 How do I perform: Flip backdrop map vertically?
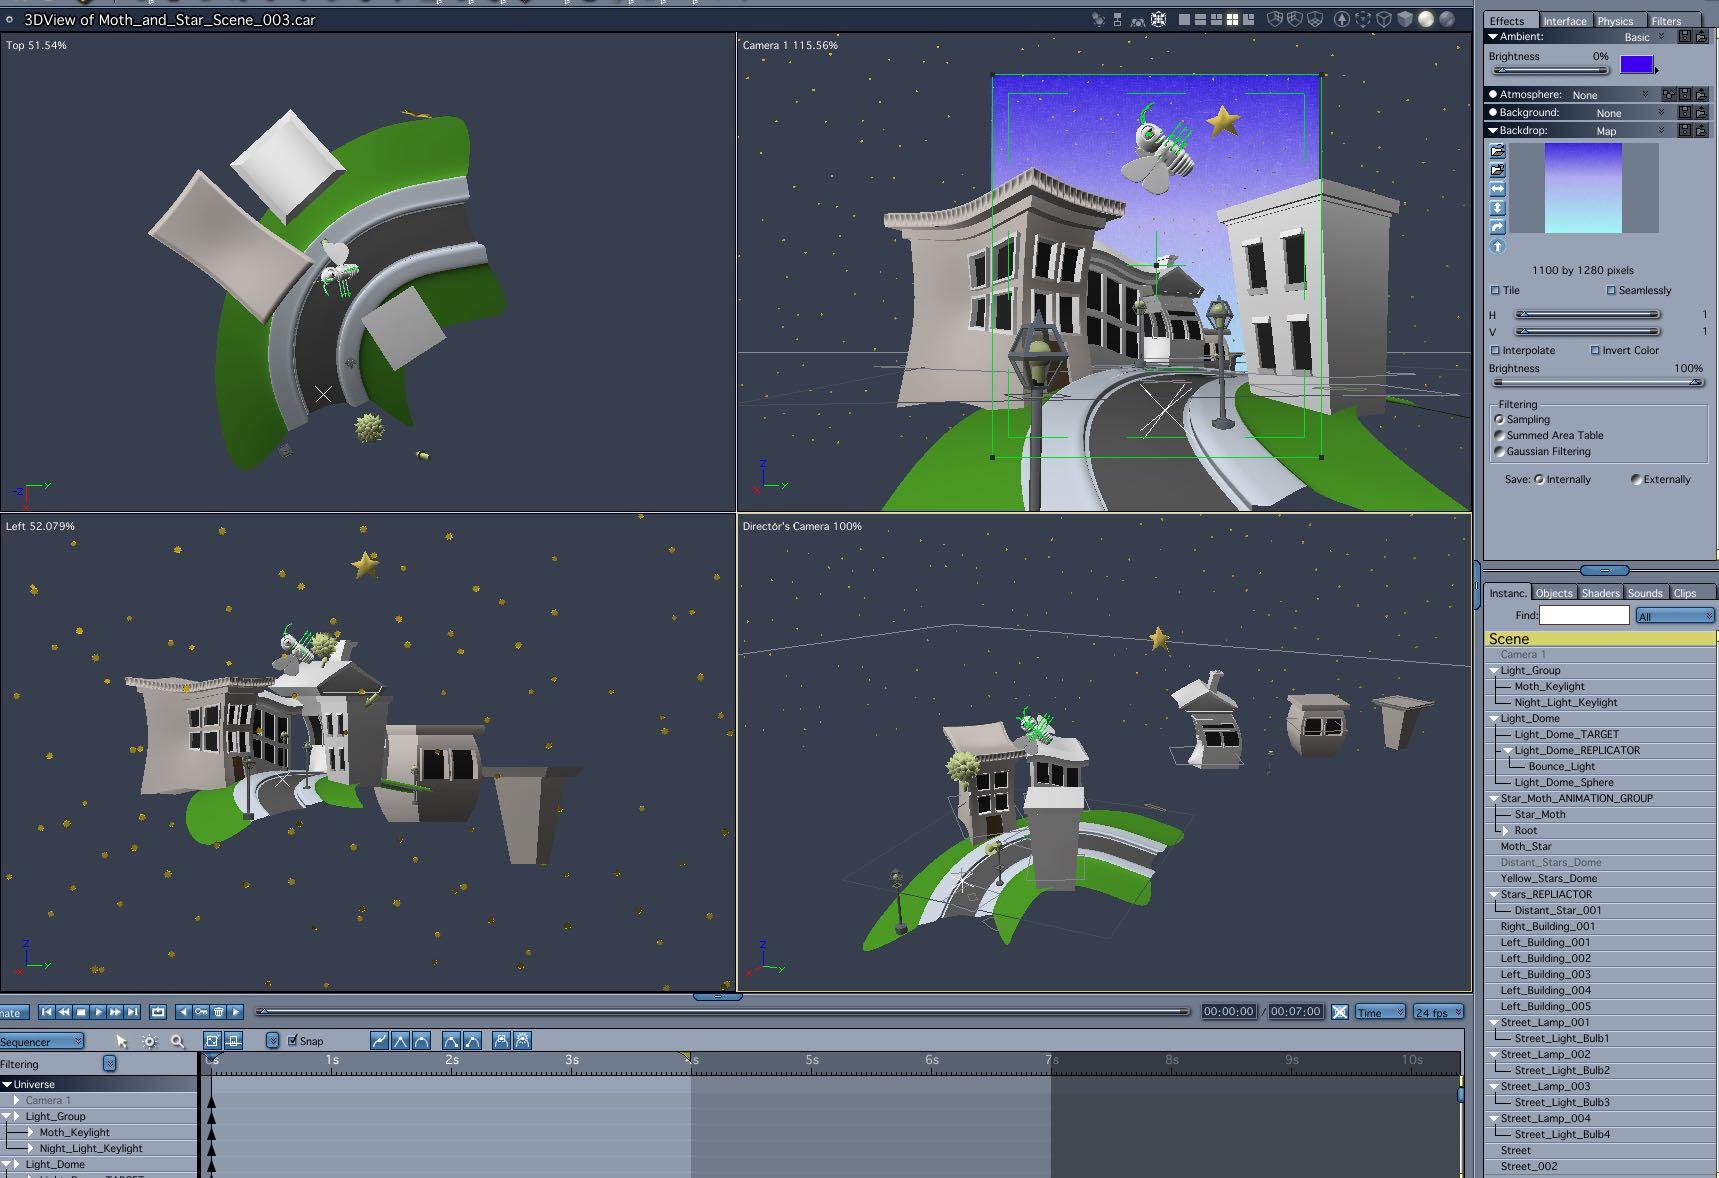pos(1497,208)
